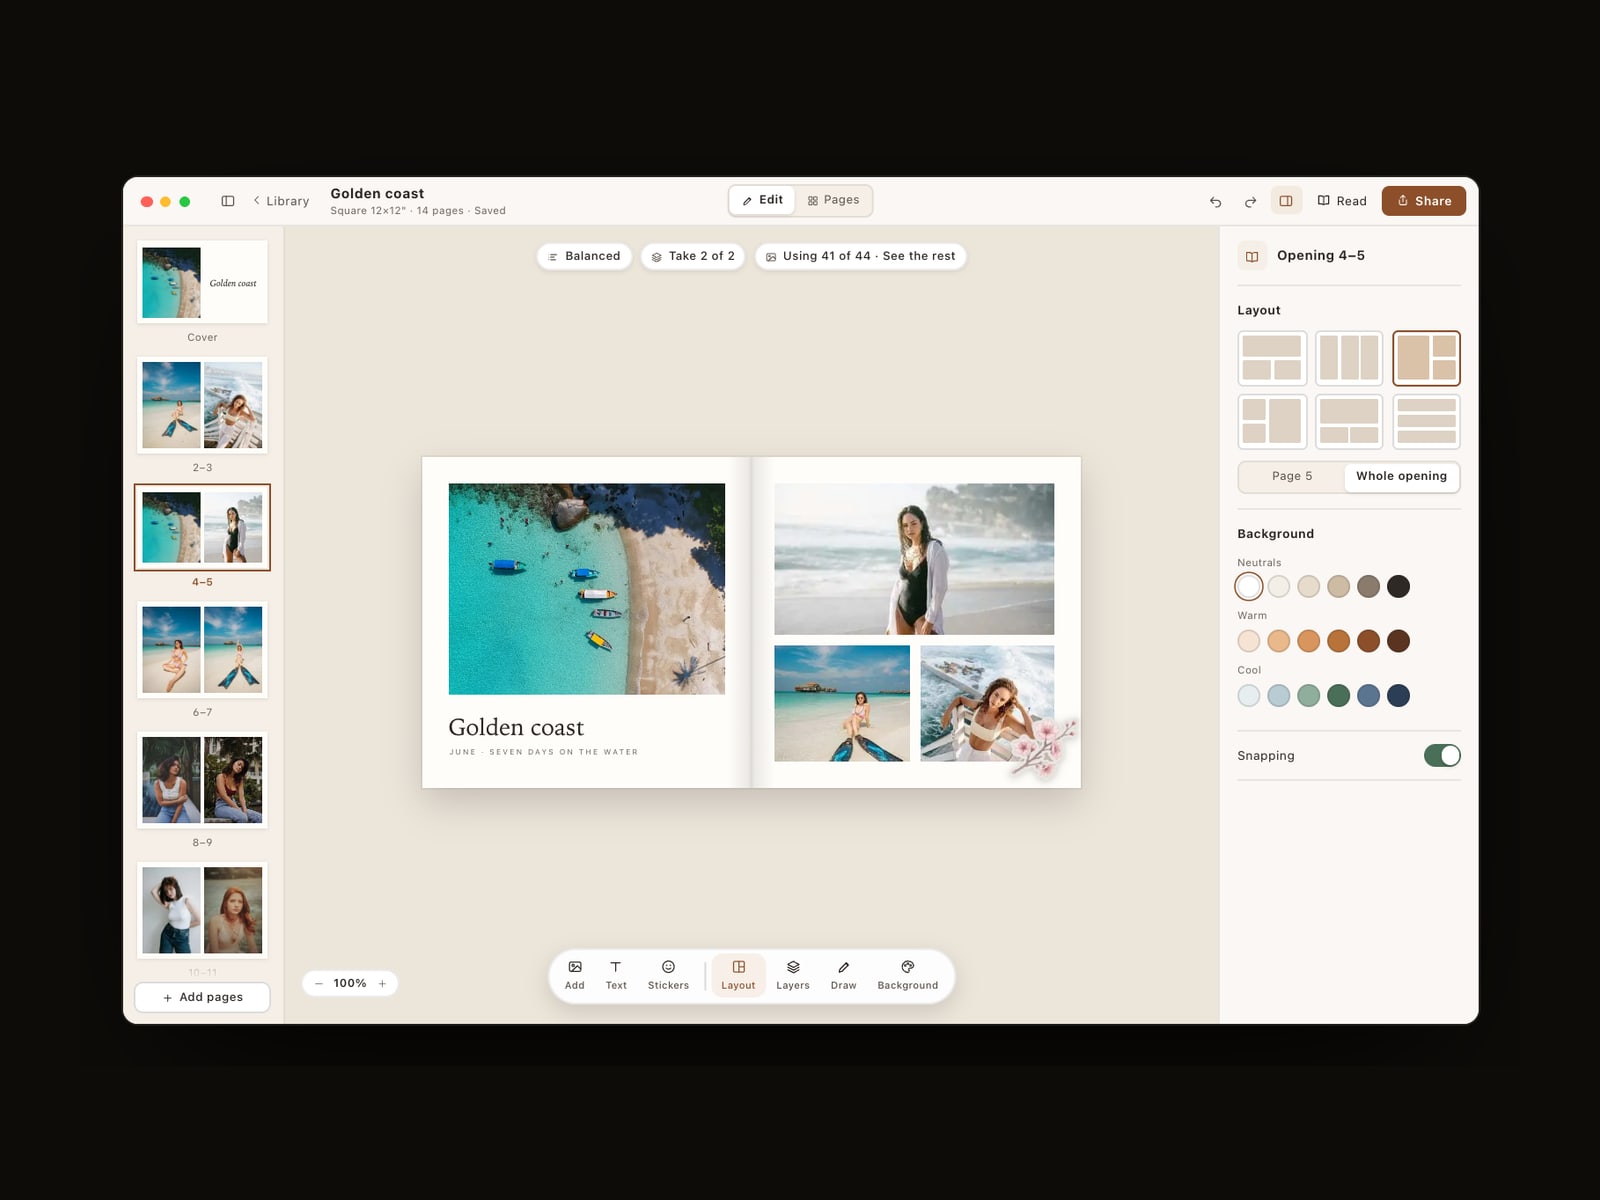Choose the one-wide-two-small layout option
The width and height of the screenshot is (1600, 1200).
coord(1272,358)
